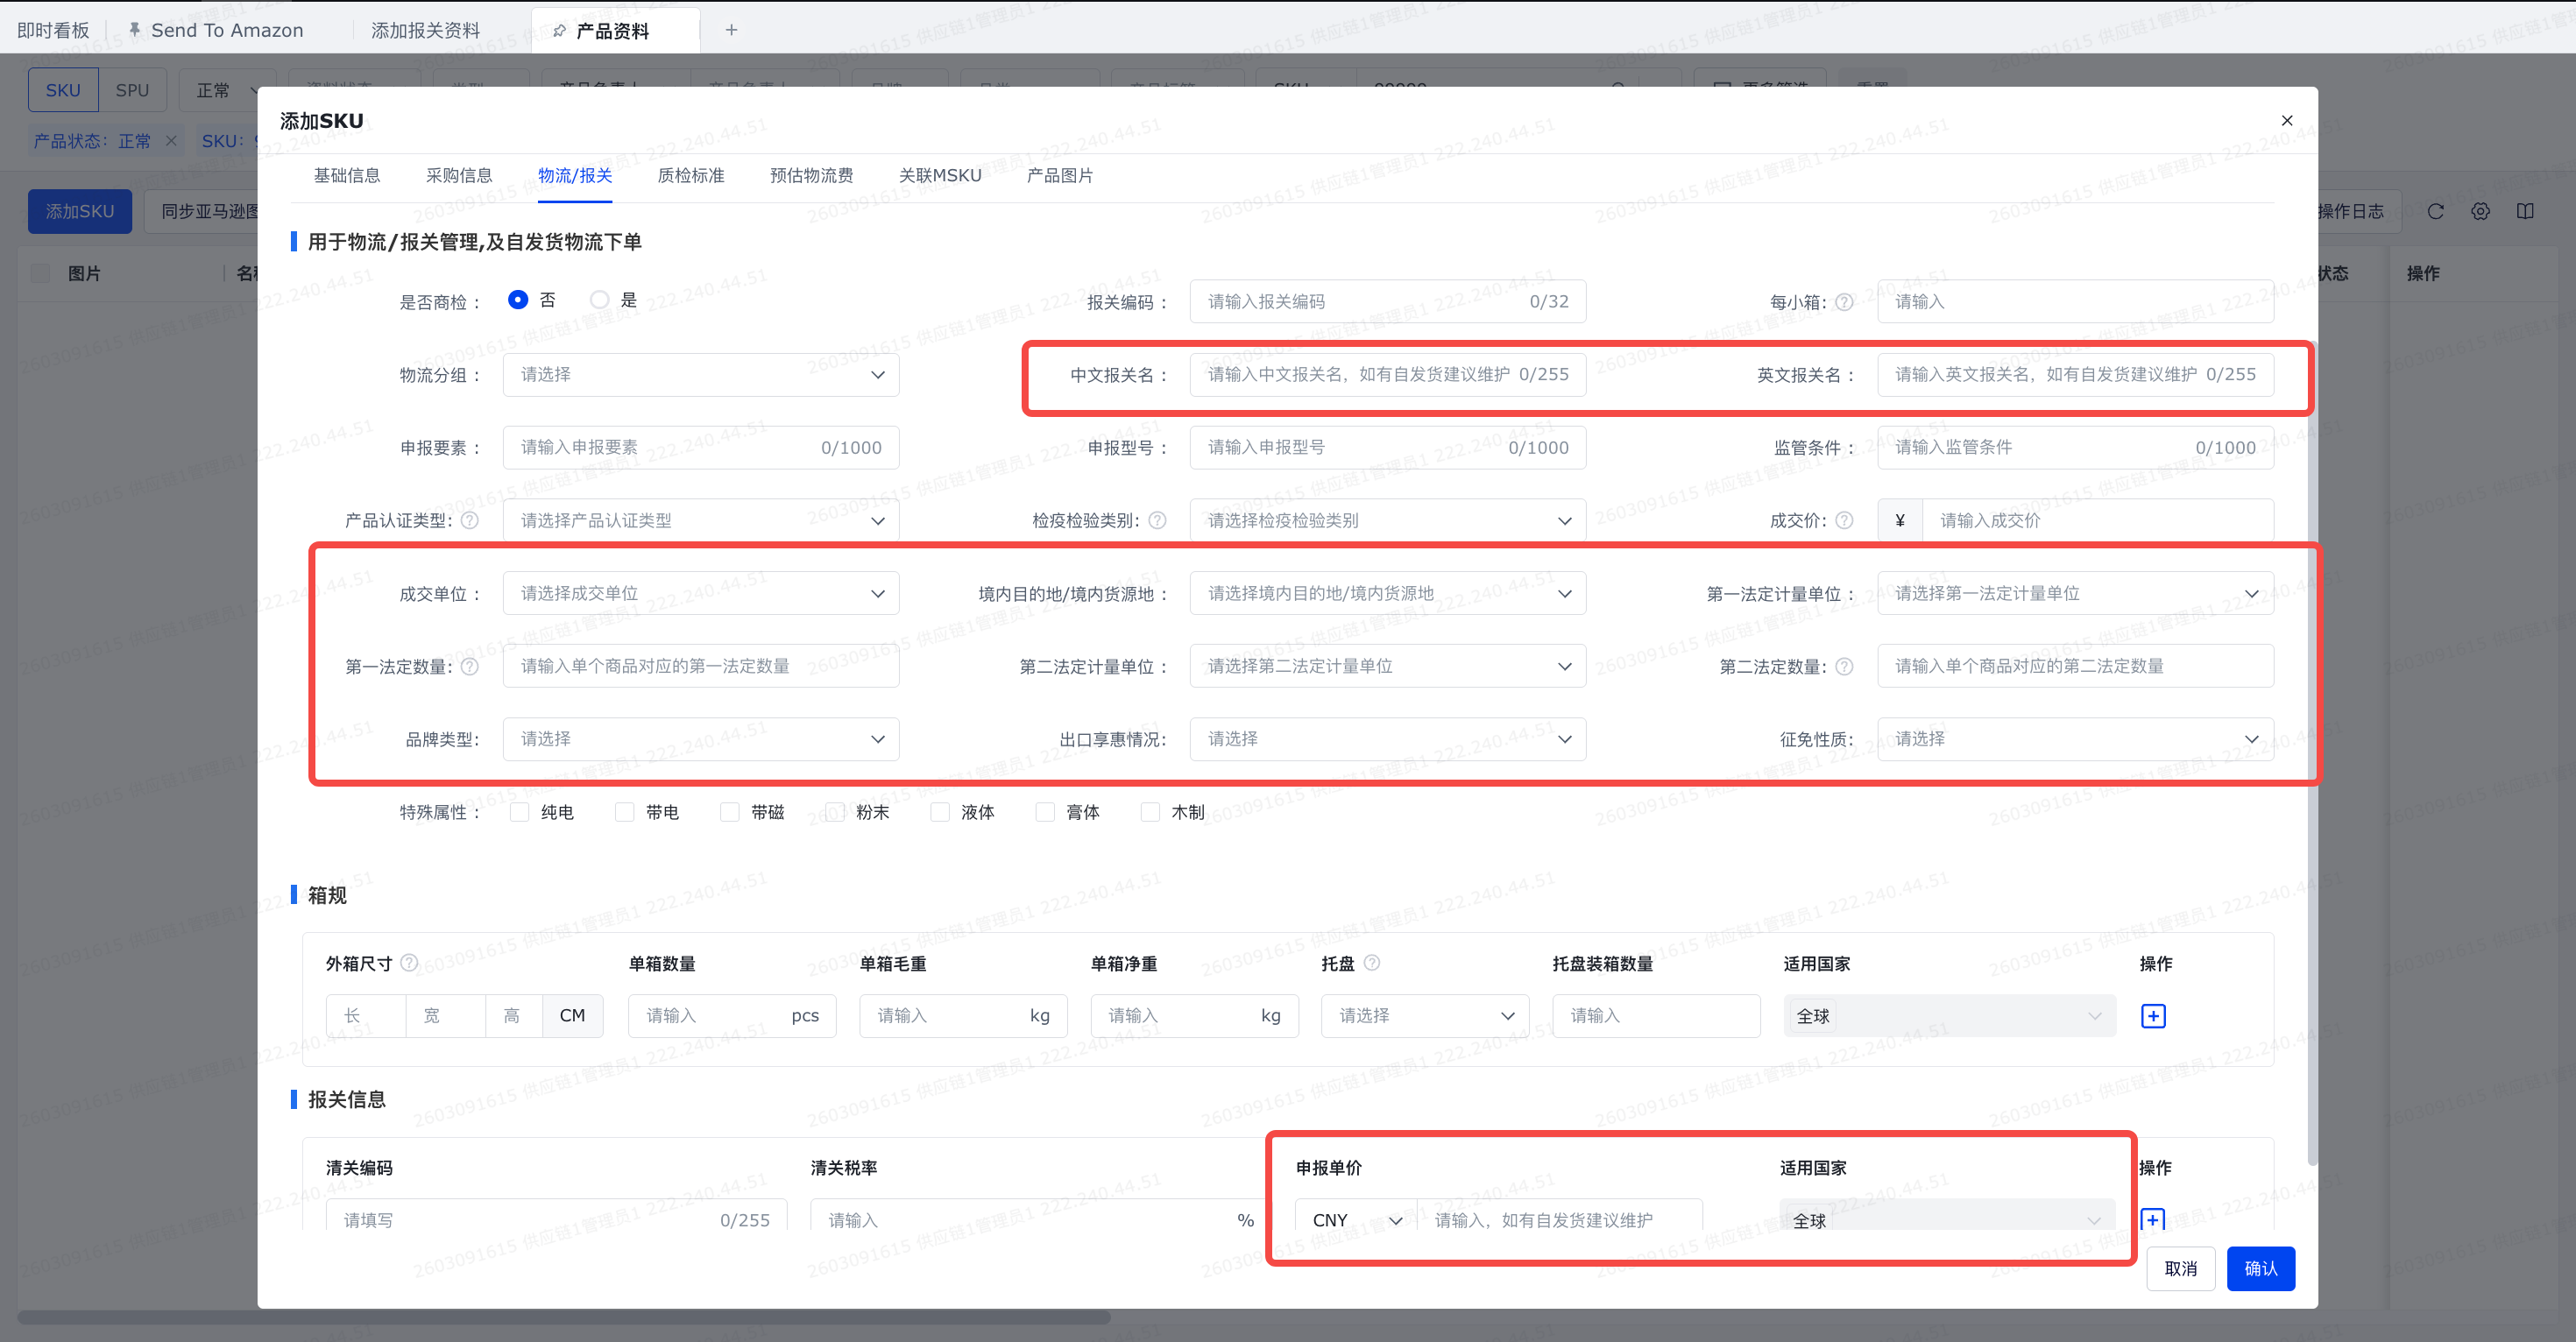
Task: Switch to the 质检标准 tab
Action: click(690, 176)
